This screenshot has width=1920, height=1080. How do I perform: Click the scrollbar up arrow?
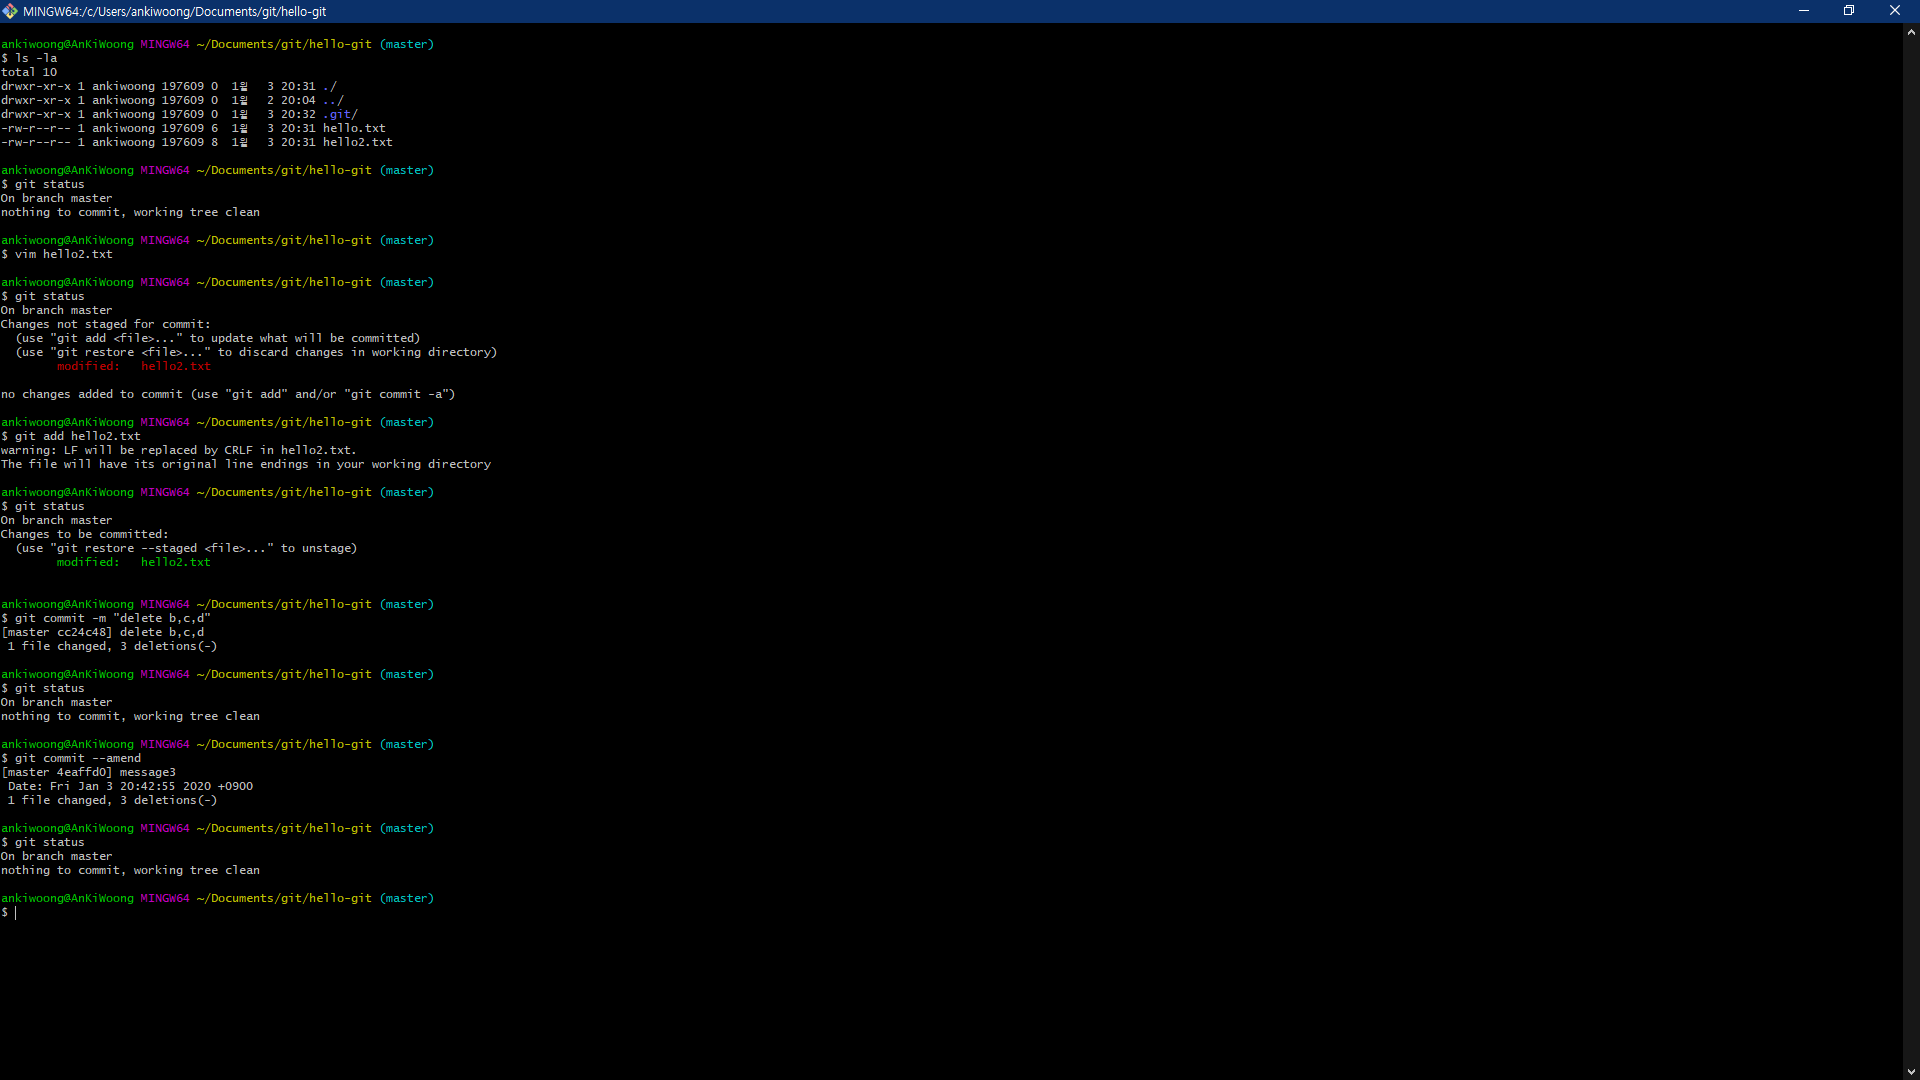1910,32
